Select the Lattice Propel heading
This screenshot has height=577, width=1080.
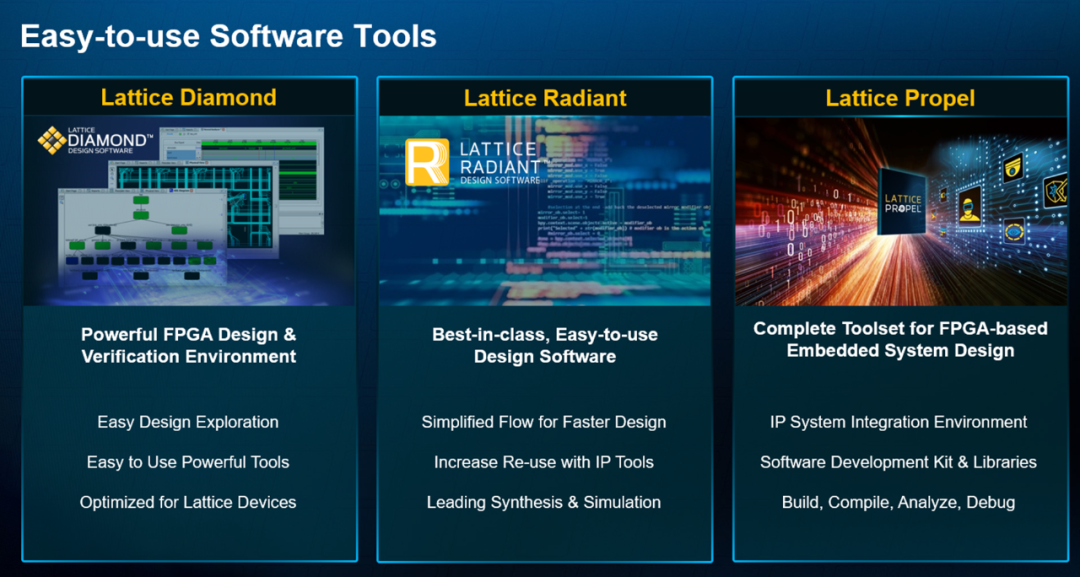point(900,98)
